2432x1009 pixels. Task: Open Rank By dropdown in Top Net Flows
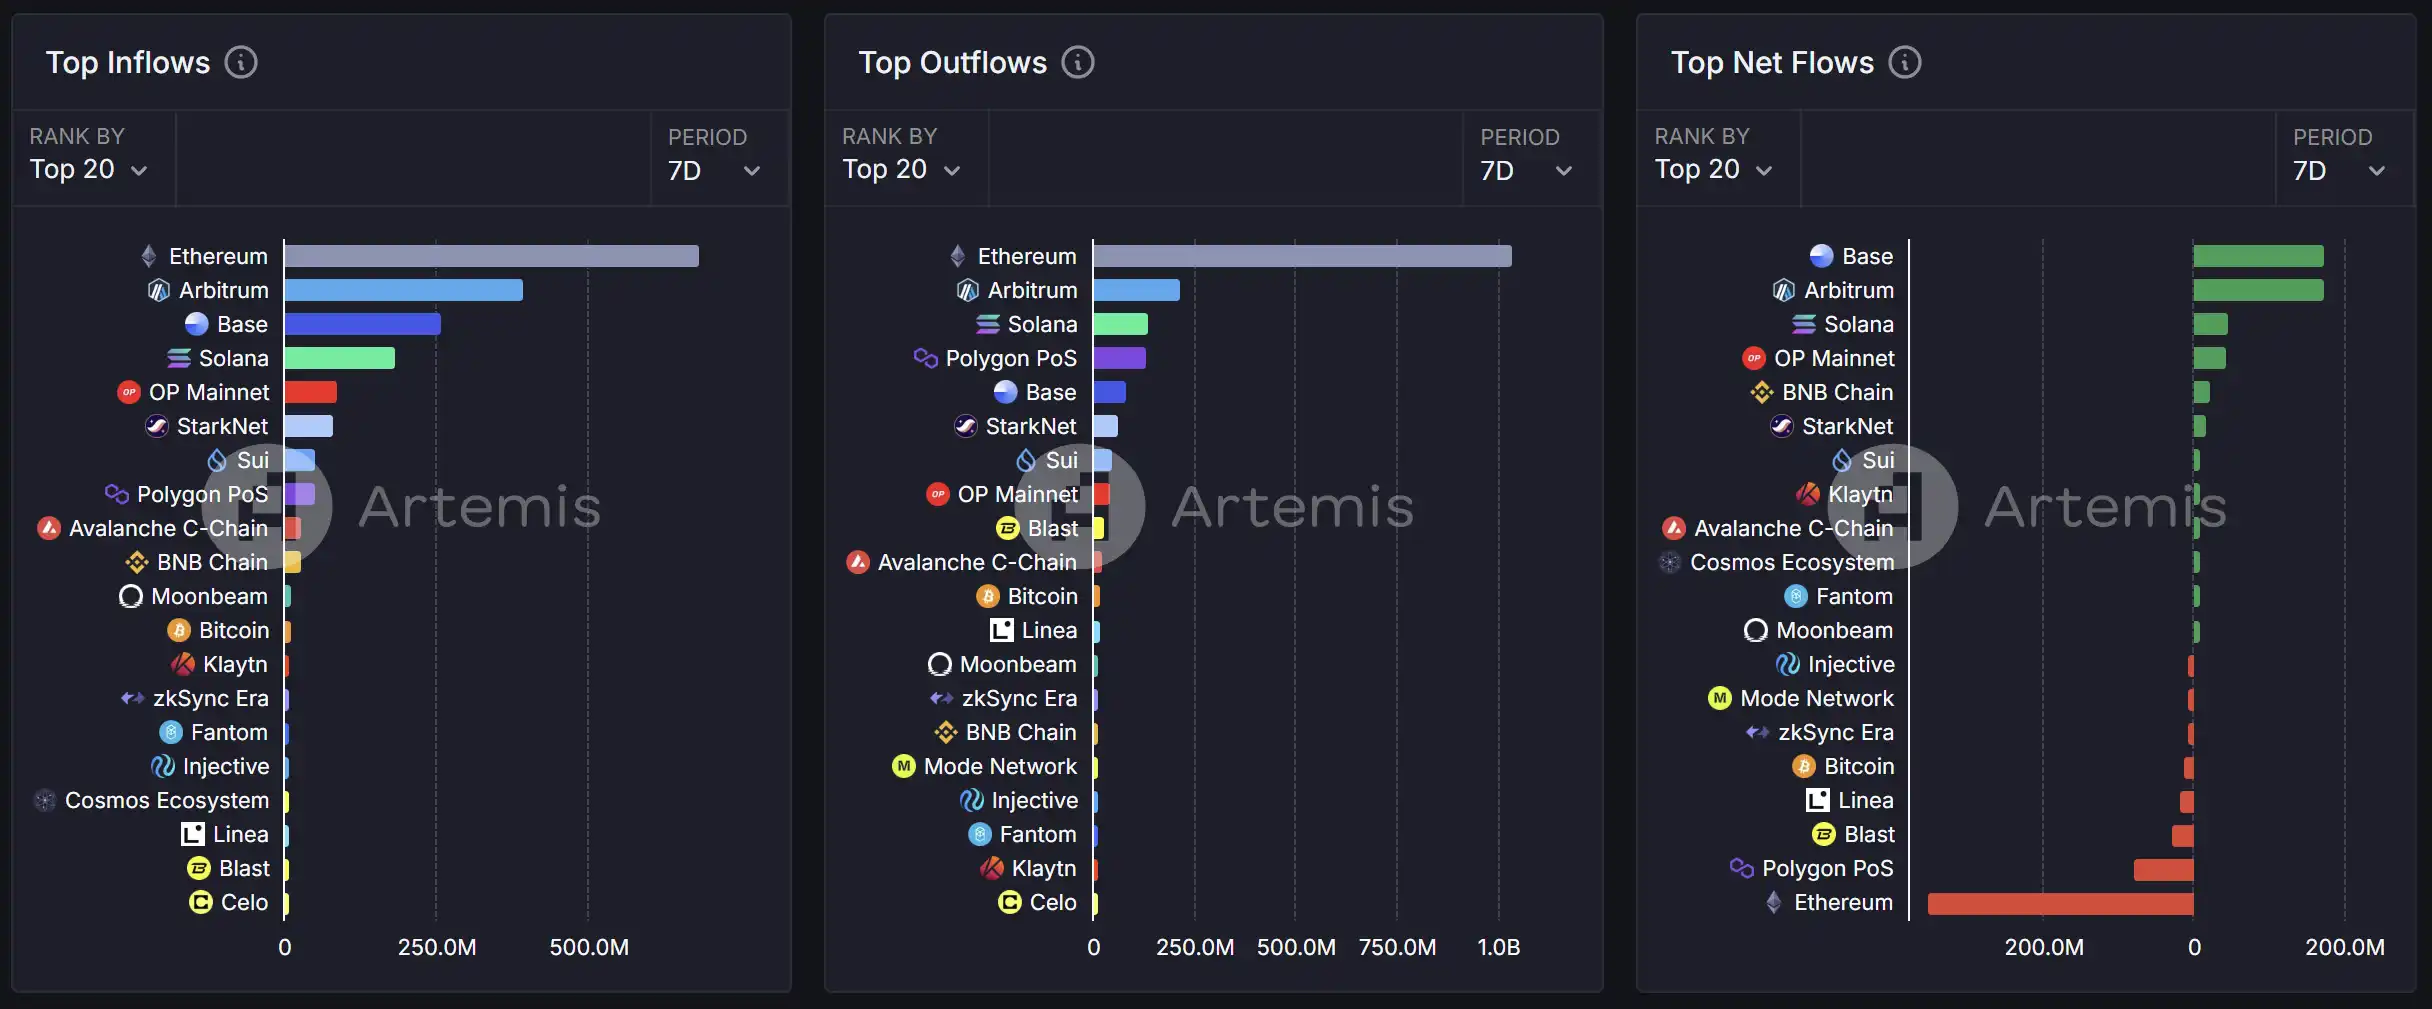pyautogui.click(x=1713, y=170)
